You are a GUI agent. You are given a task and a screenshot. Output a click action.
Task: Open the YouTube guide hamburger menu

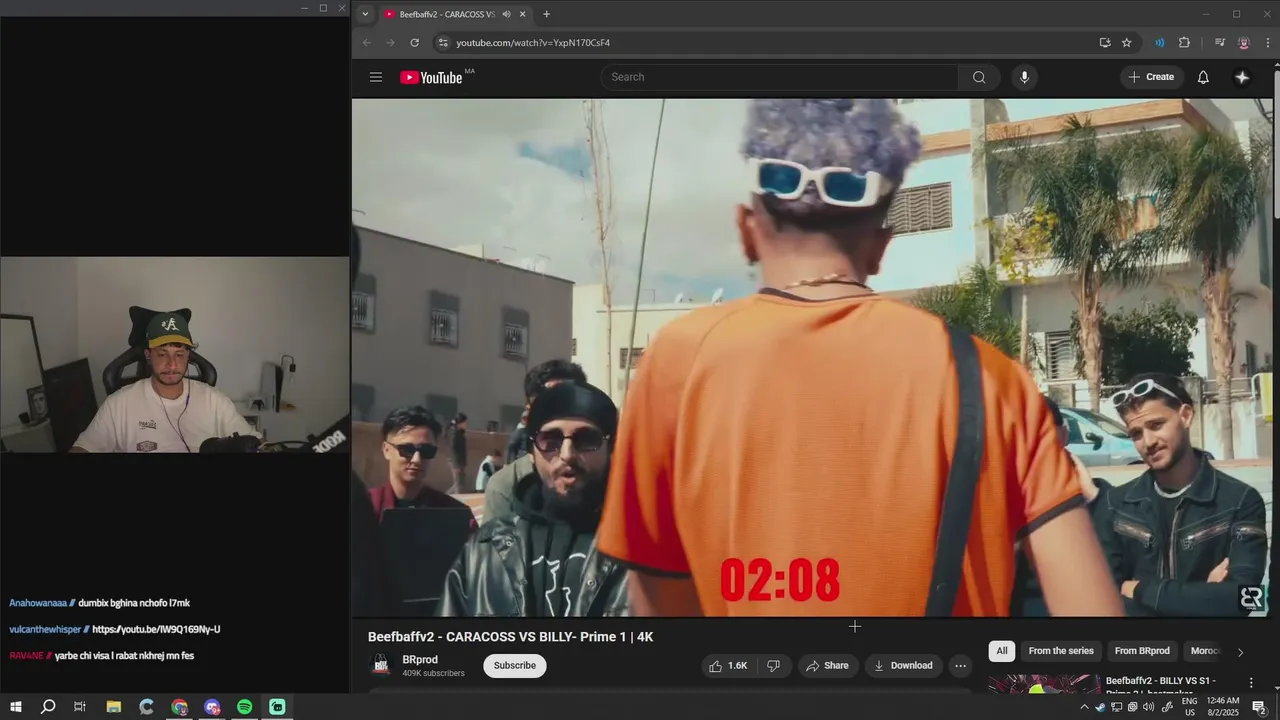pos(376,77)
